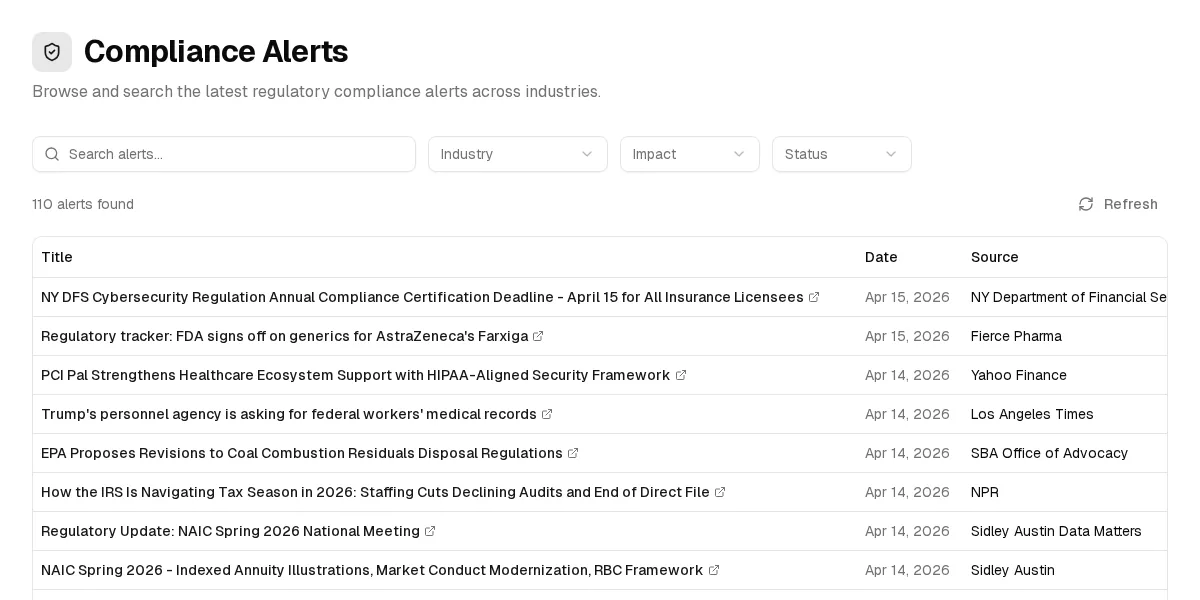Sort by the Date column header

[881, 257]
